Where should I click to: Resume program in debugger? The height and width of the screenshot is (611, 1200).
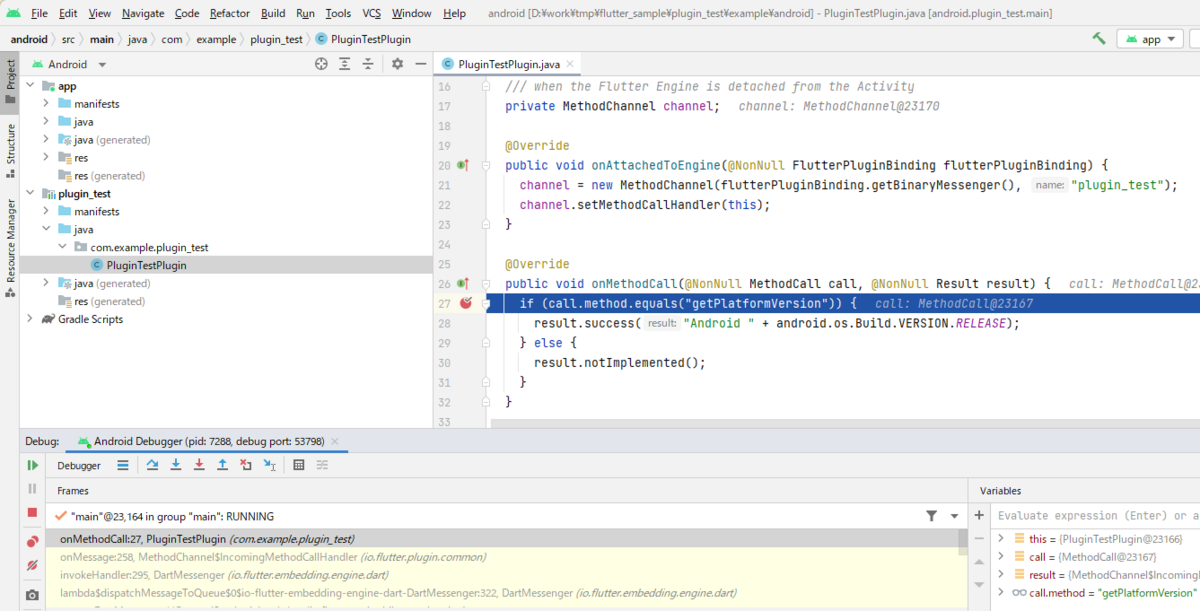[32, 466]
